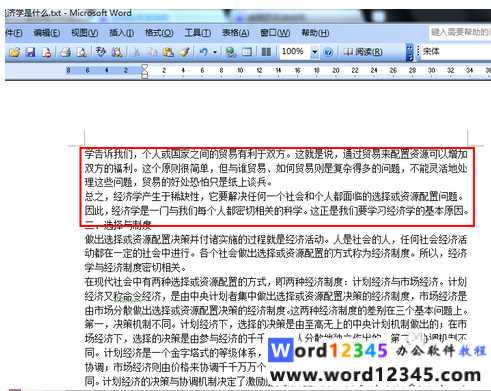Save the document with the floppy disk icon
The width and height of the screenshot is (491, 391).
(30, 52)
